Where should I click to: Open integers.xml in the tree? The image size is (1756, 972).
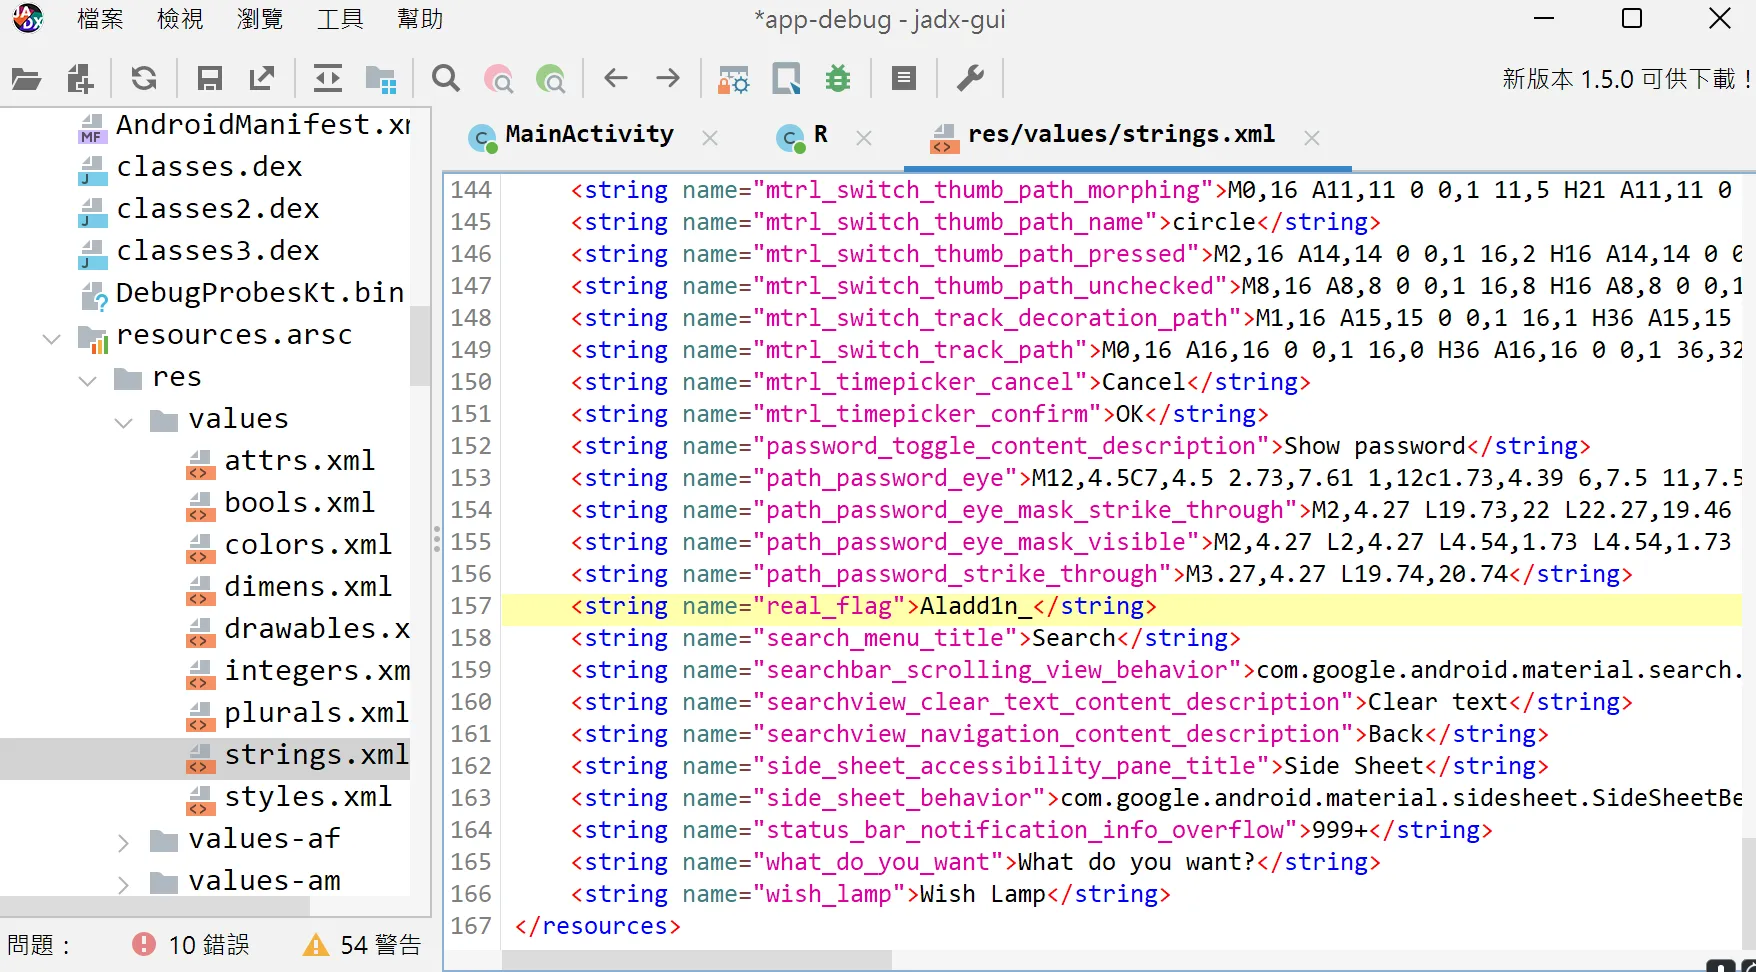(298, 671)
